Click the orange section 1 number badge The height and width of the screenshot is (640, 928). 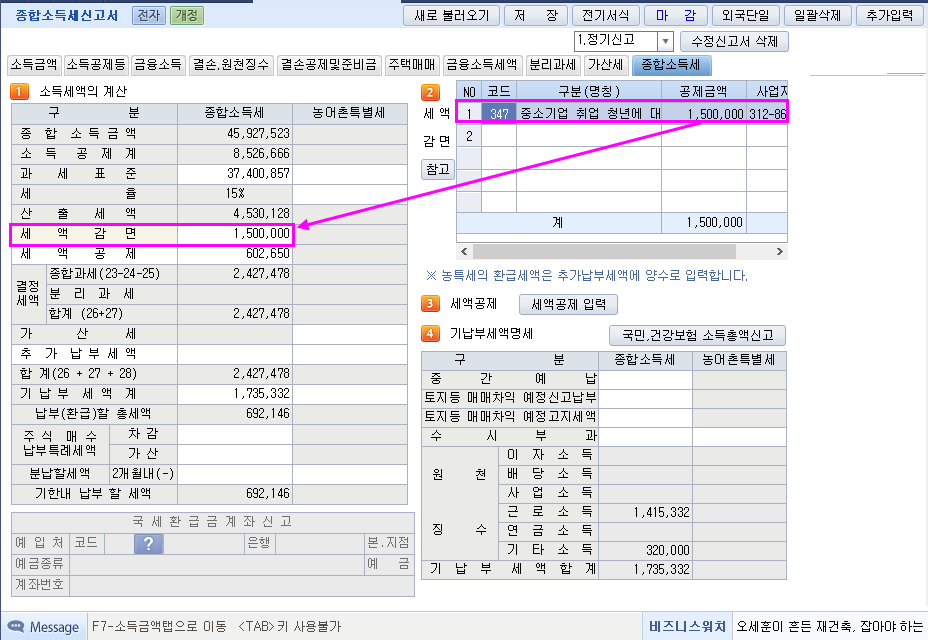point(20,91)
